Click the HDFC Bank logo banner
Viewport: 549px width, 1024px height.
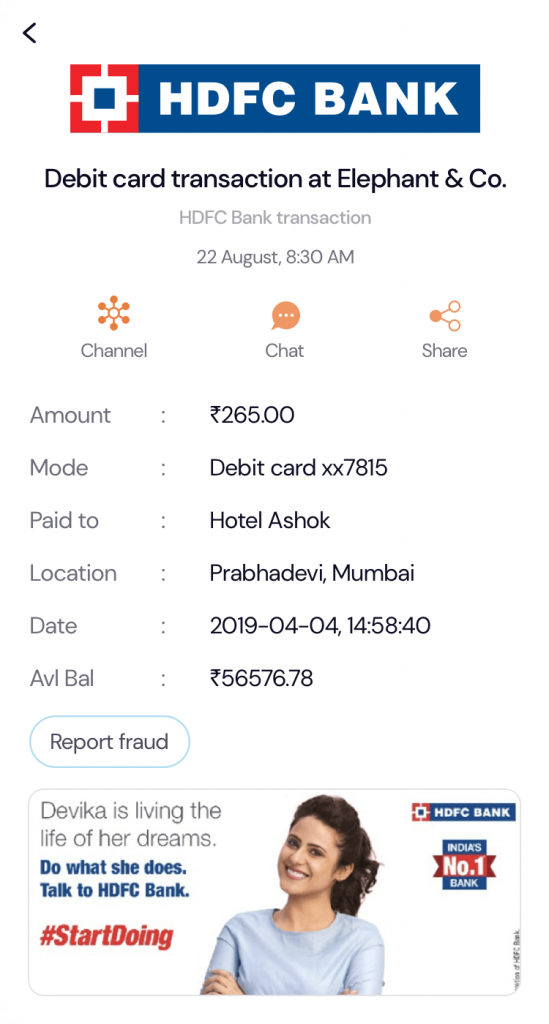(x=275, y=98)
